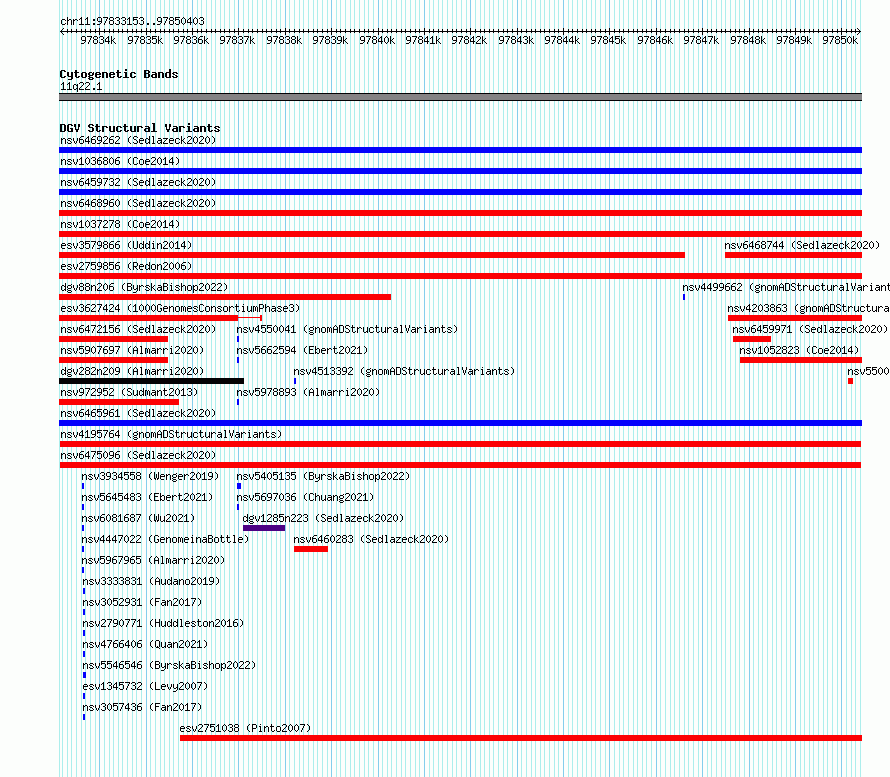The image size is (890, 777).
Task: Click the 97840k ruler tick label
Action: 377,40
